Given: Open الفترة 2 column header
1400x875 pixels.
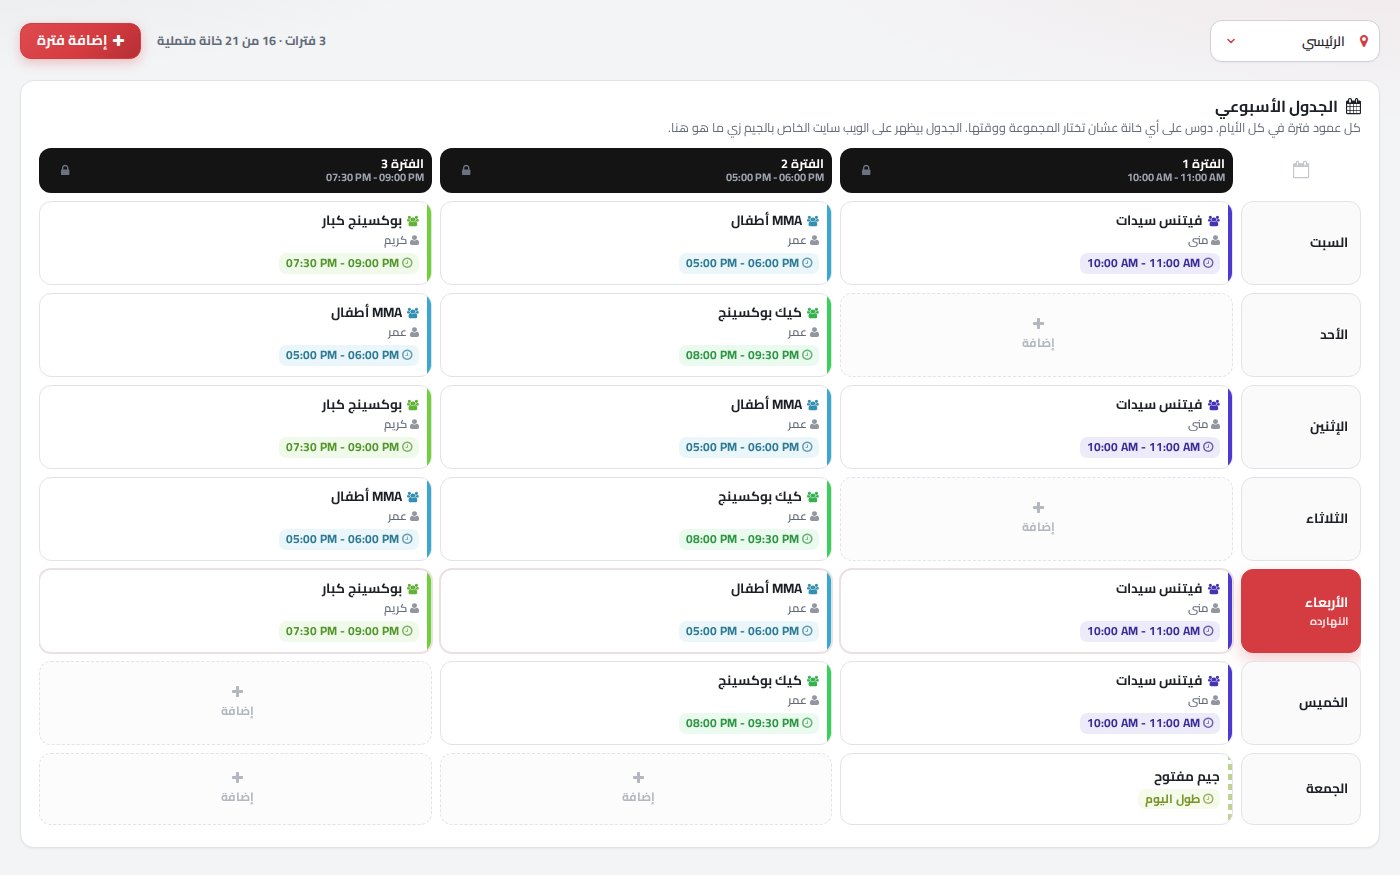Looking at the screenshot, I should [x=636, y=171].
